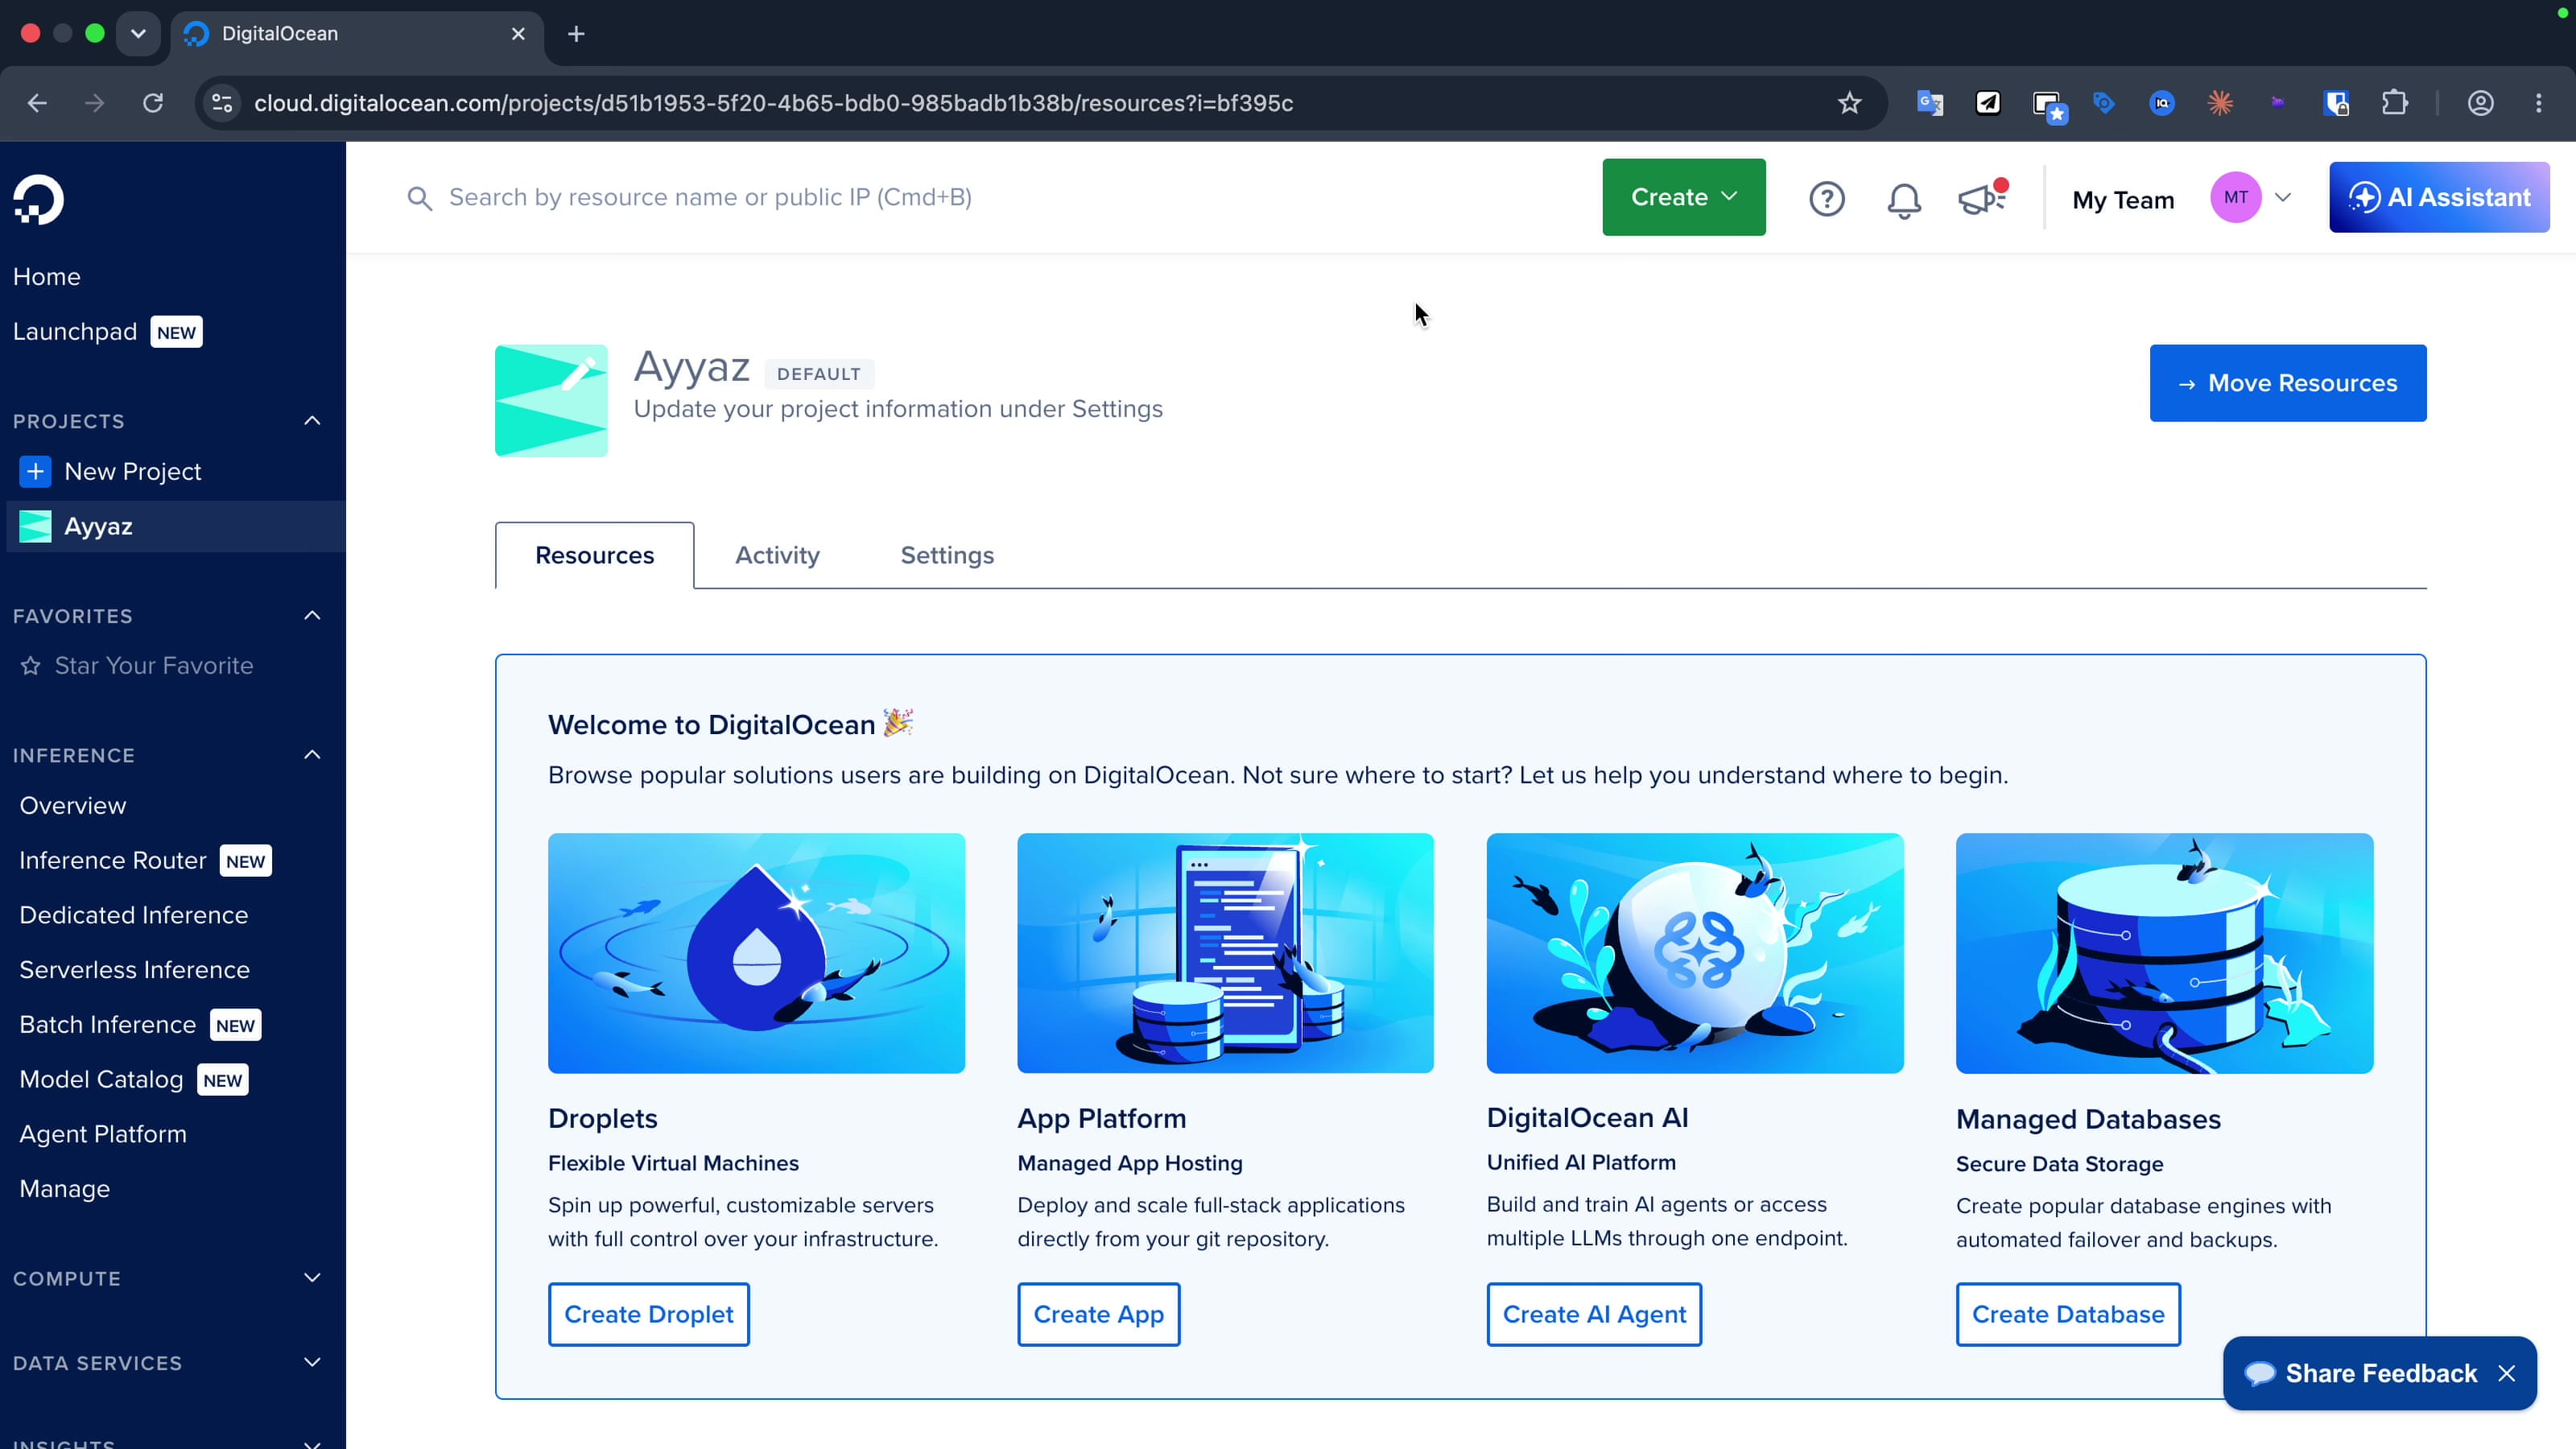Click New Project link
Image resolution: width=2576 pixels, height=1449 pixels.
[x=133, y=471]
